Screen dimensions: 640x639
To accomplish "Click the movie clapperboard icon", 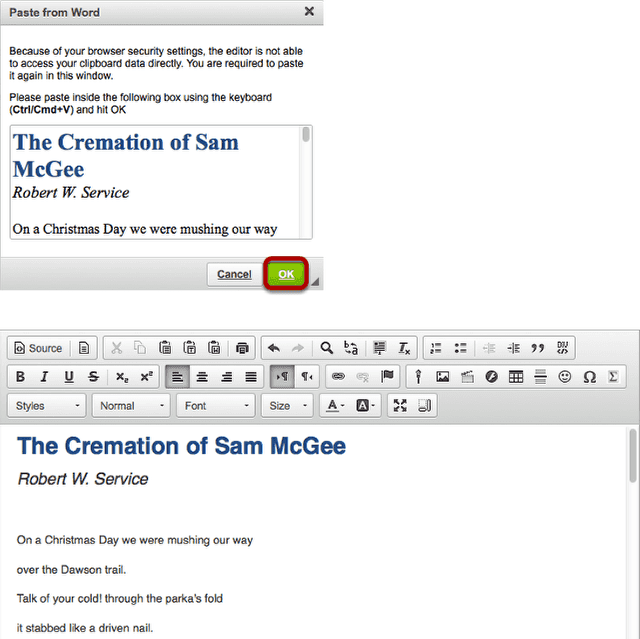I will (467, 377).
